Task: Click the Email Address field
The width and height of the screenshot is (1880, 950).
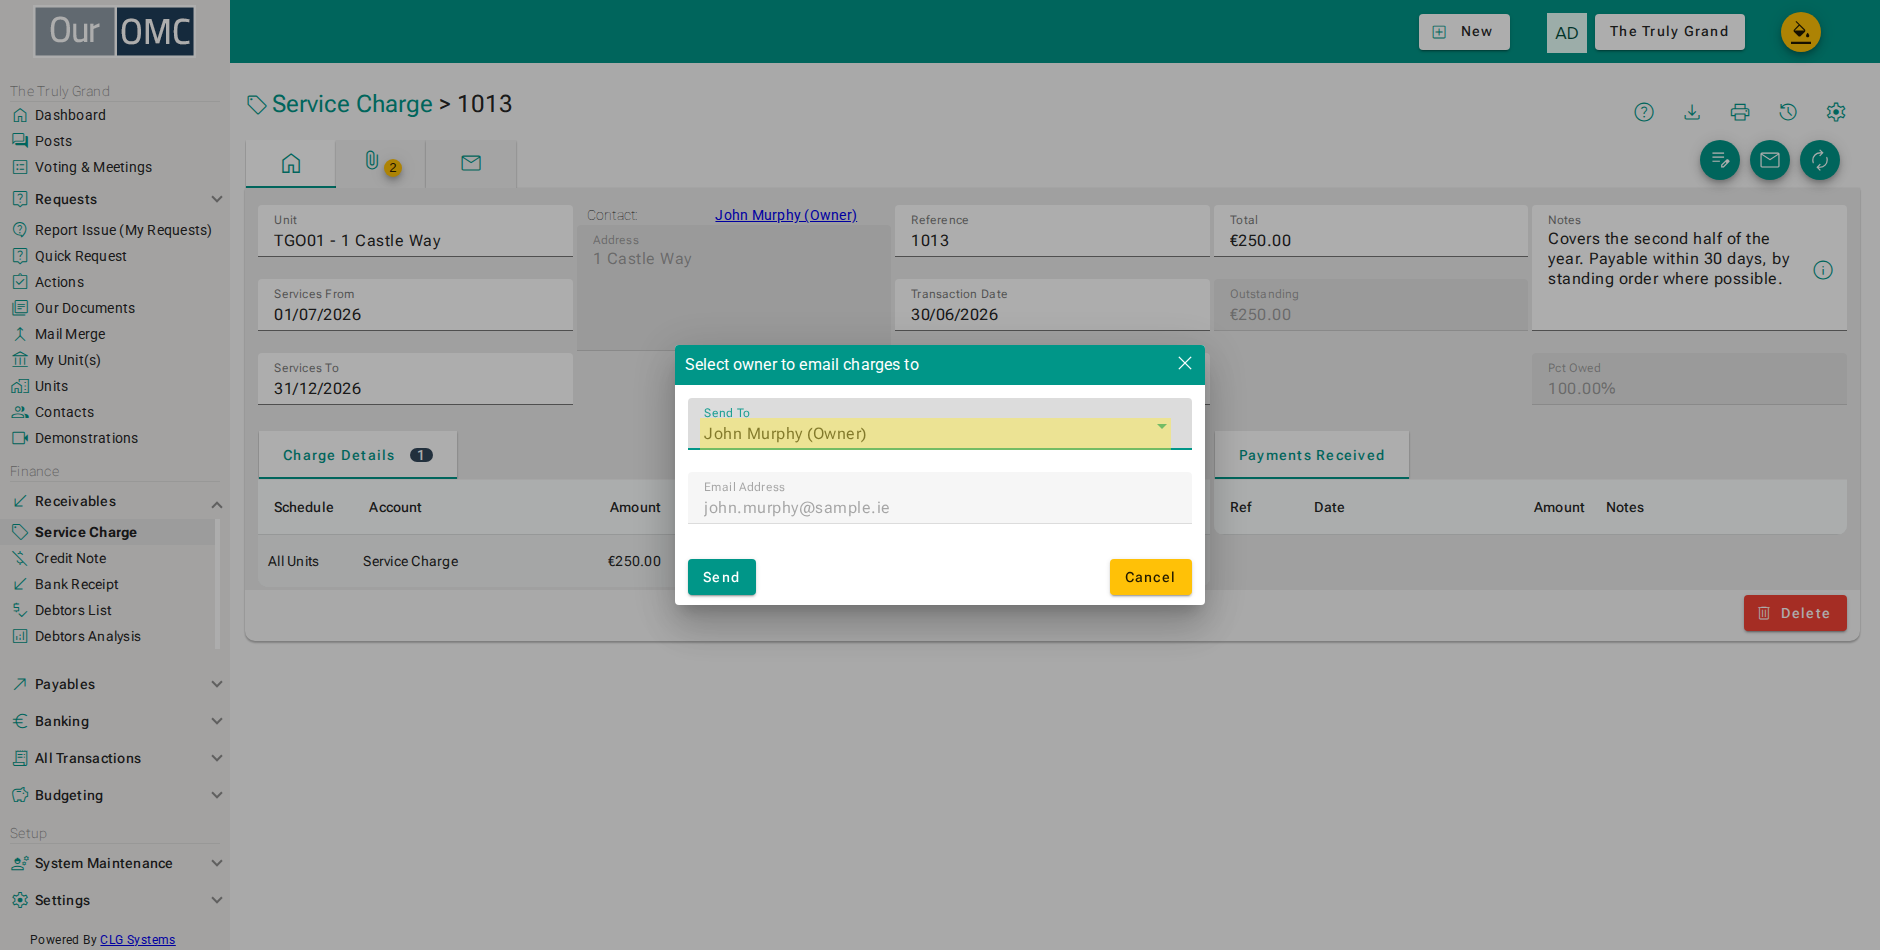Action: pyautogui.click(x=940, y=498)
